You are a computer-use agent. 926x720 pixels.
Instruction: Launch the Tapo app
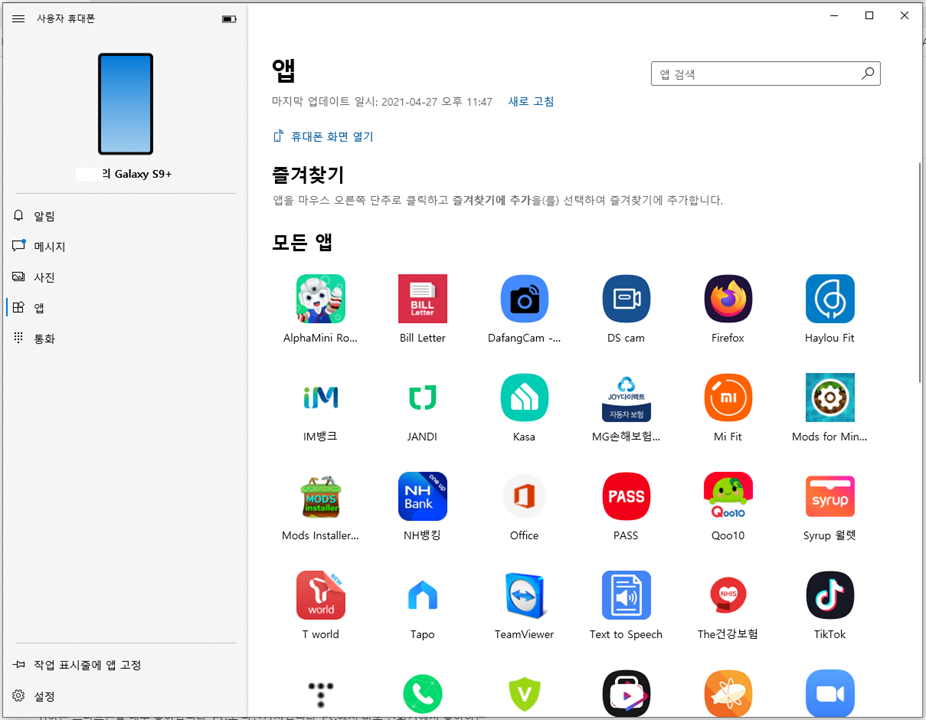(422, 595)
